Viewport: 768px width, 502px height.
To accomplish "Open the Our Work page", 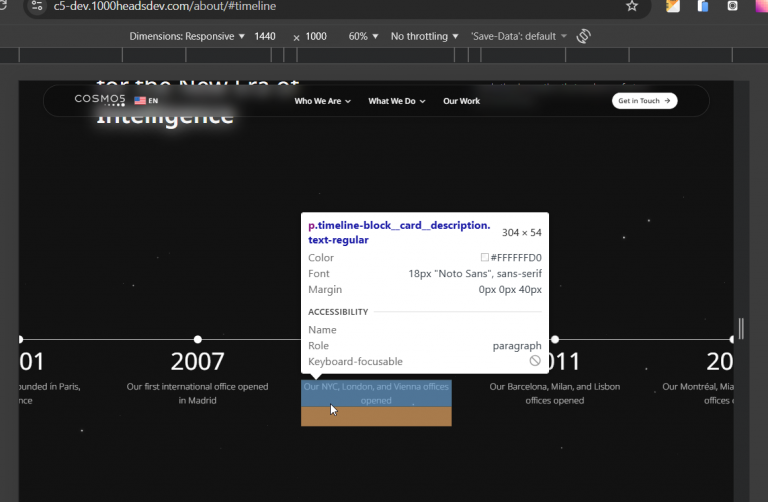I will click(461, 101).
